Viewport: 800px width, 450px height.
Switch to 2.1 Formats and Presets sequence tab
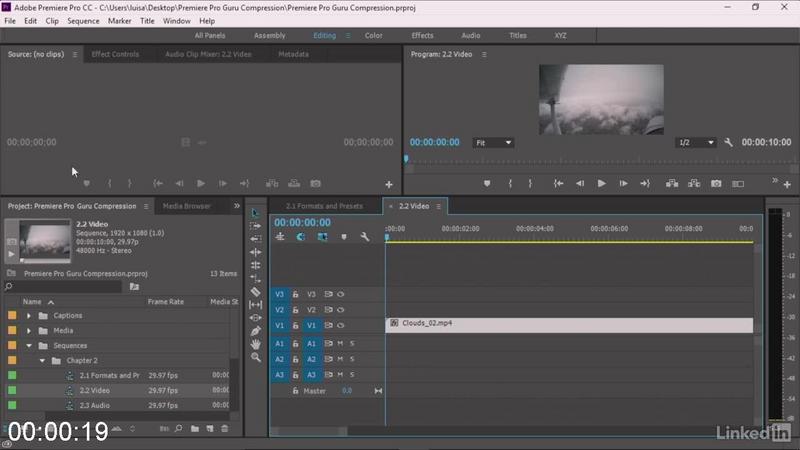(x=324, y=206)
